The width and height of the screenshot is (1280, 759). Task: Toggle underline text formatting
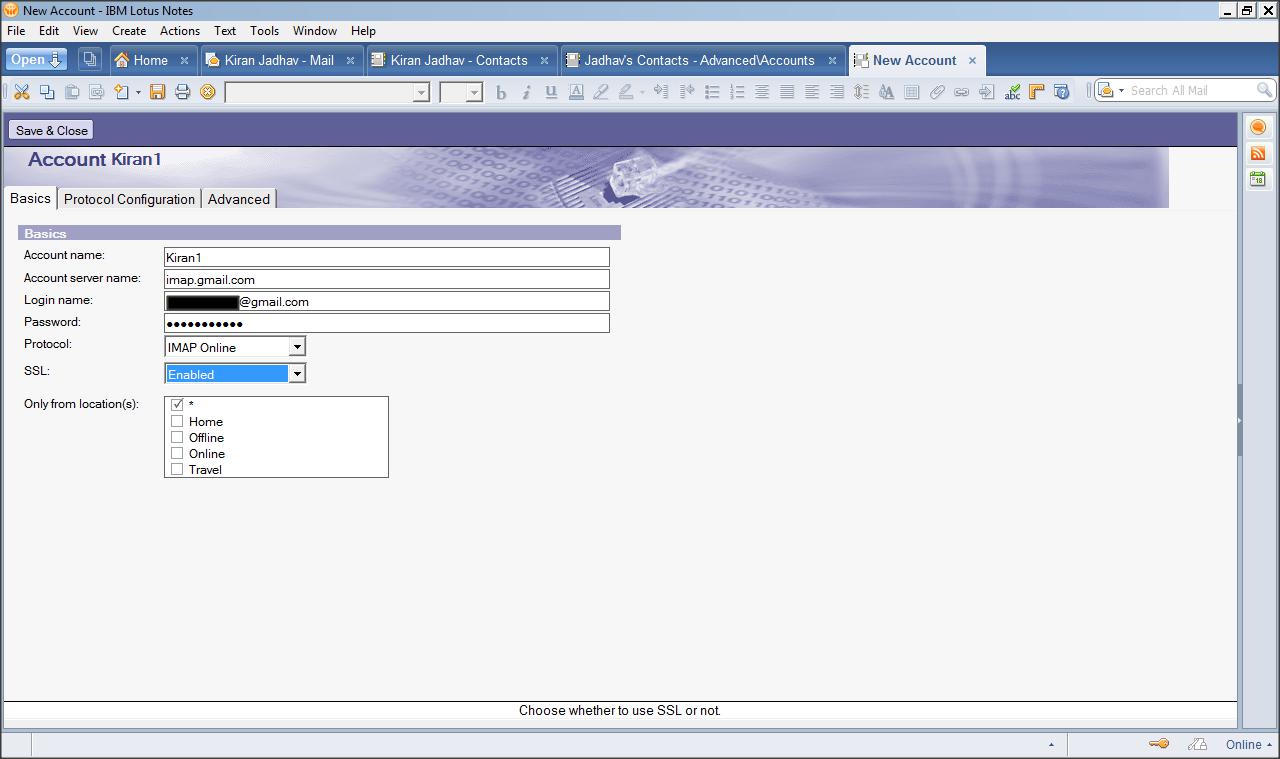[x=551, y=92]
